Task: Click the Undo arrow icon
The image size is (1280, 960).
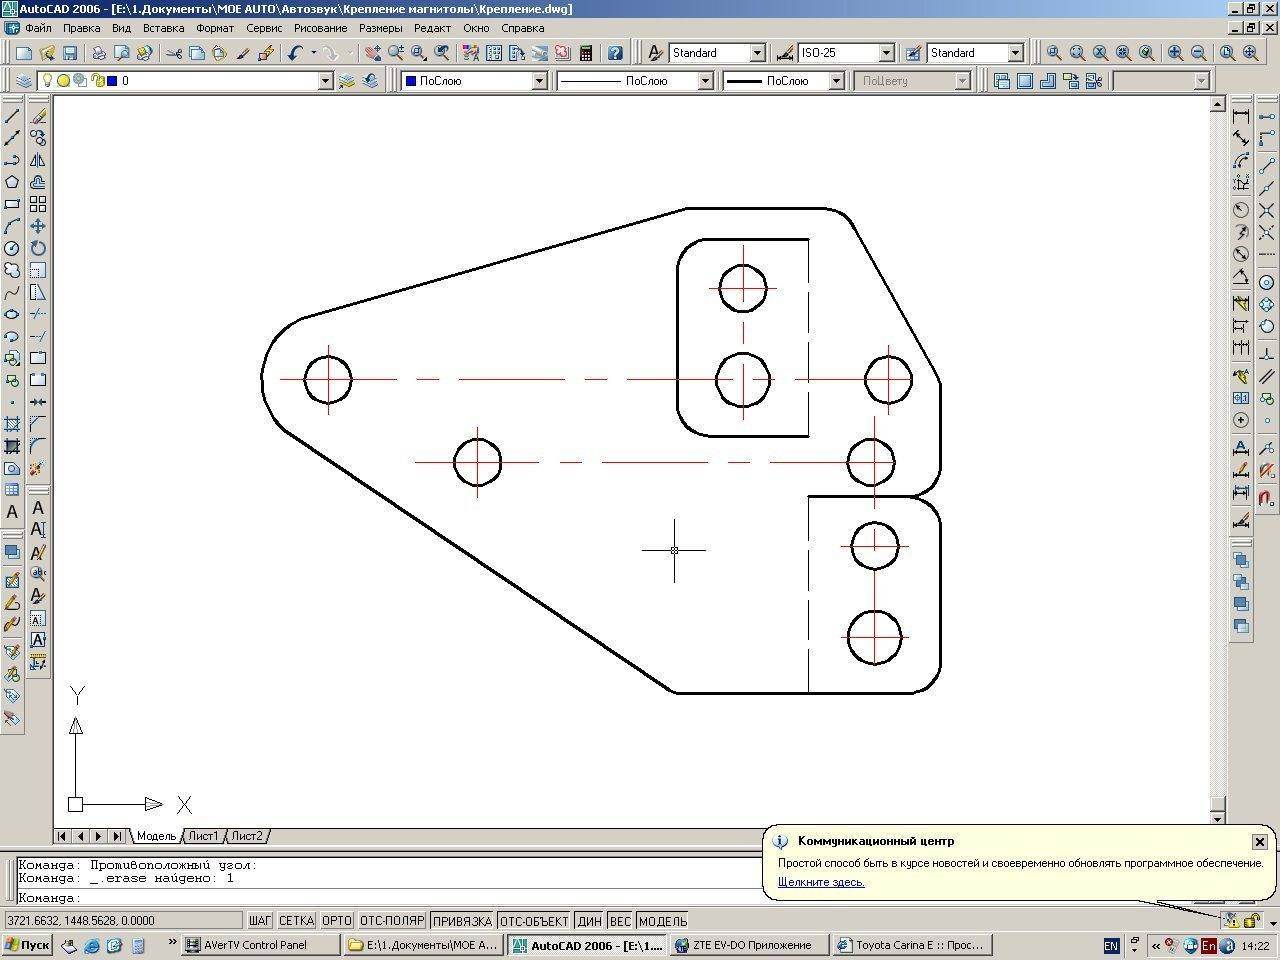Action: pyautogui.click(x=295, y=53)
